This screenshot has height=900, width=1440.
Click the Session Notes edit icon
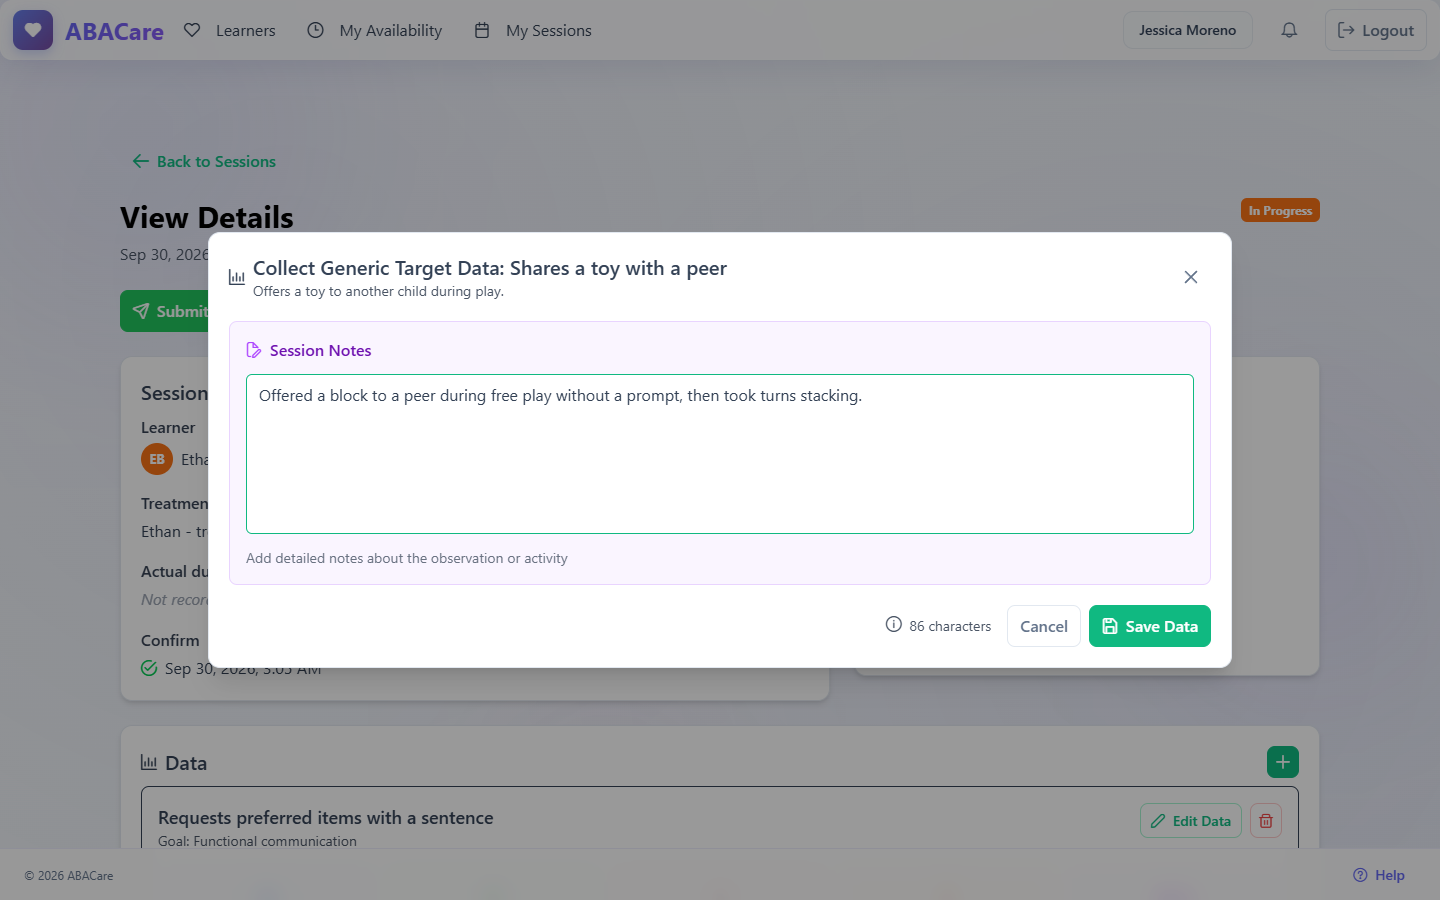254,351
